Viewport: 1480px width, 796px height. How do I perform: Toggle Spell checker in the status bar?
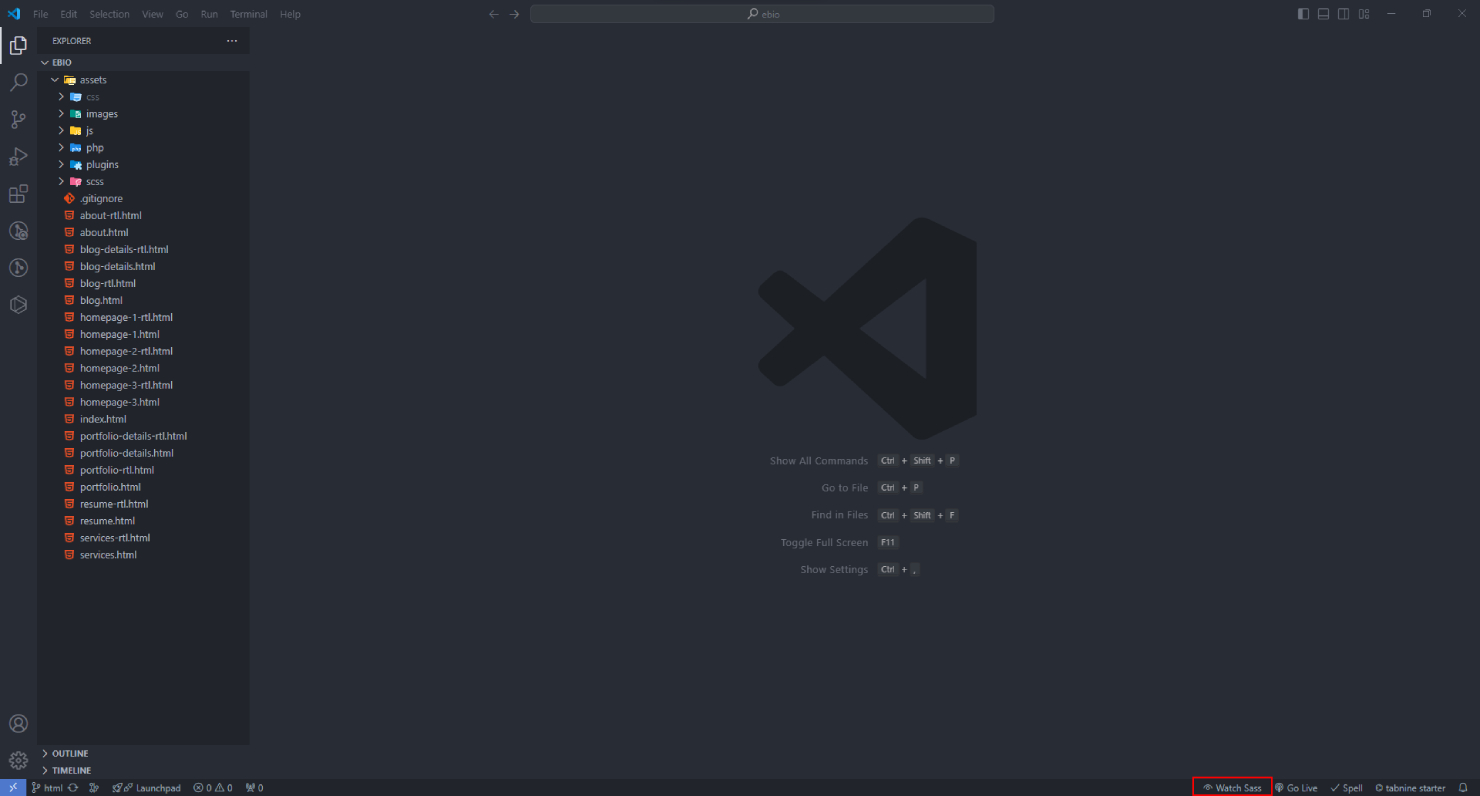point(1346,788)
